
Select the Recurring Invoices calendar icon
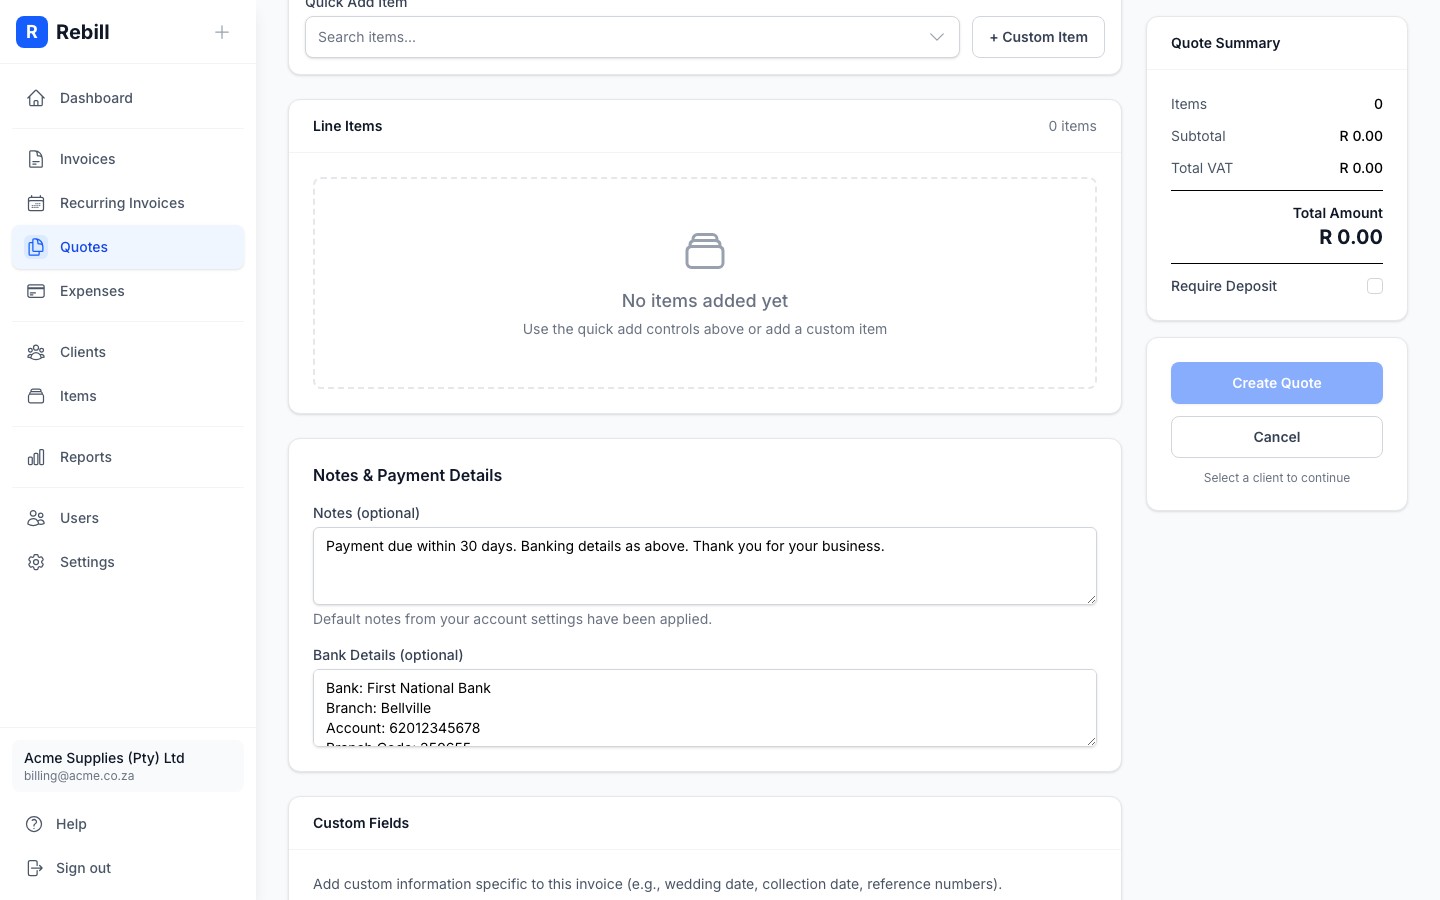pyautogui.click(x=36, y=203)
